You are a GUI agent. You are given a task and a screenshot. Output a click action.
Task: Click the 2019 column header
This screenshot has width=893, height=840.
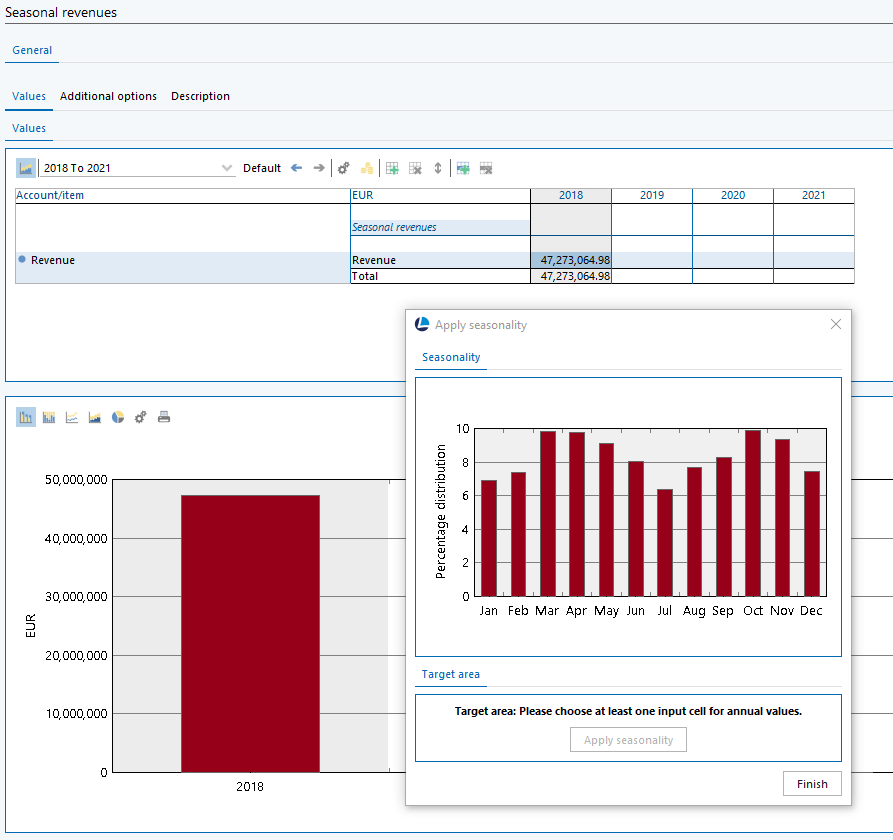(x=651, y=195)
